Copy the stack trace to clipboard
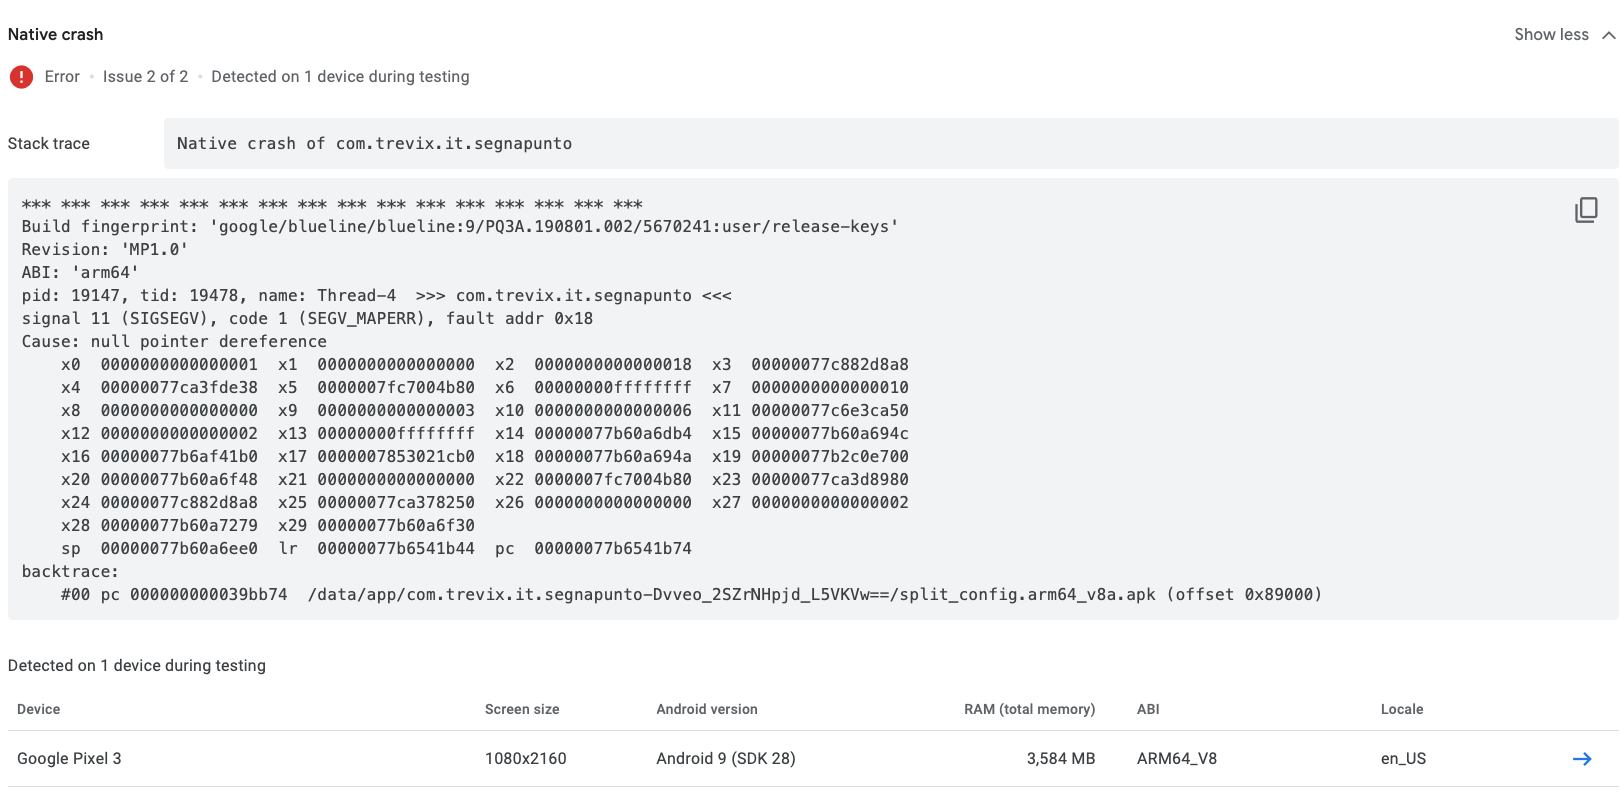The image size is (1621, 796). click(1585, 210)
